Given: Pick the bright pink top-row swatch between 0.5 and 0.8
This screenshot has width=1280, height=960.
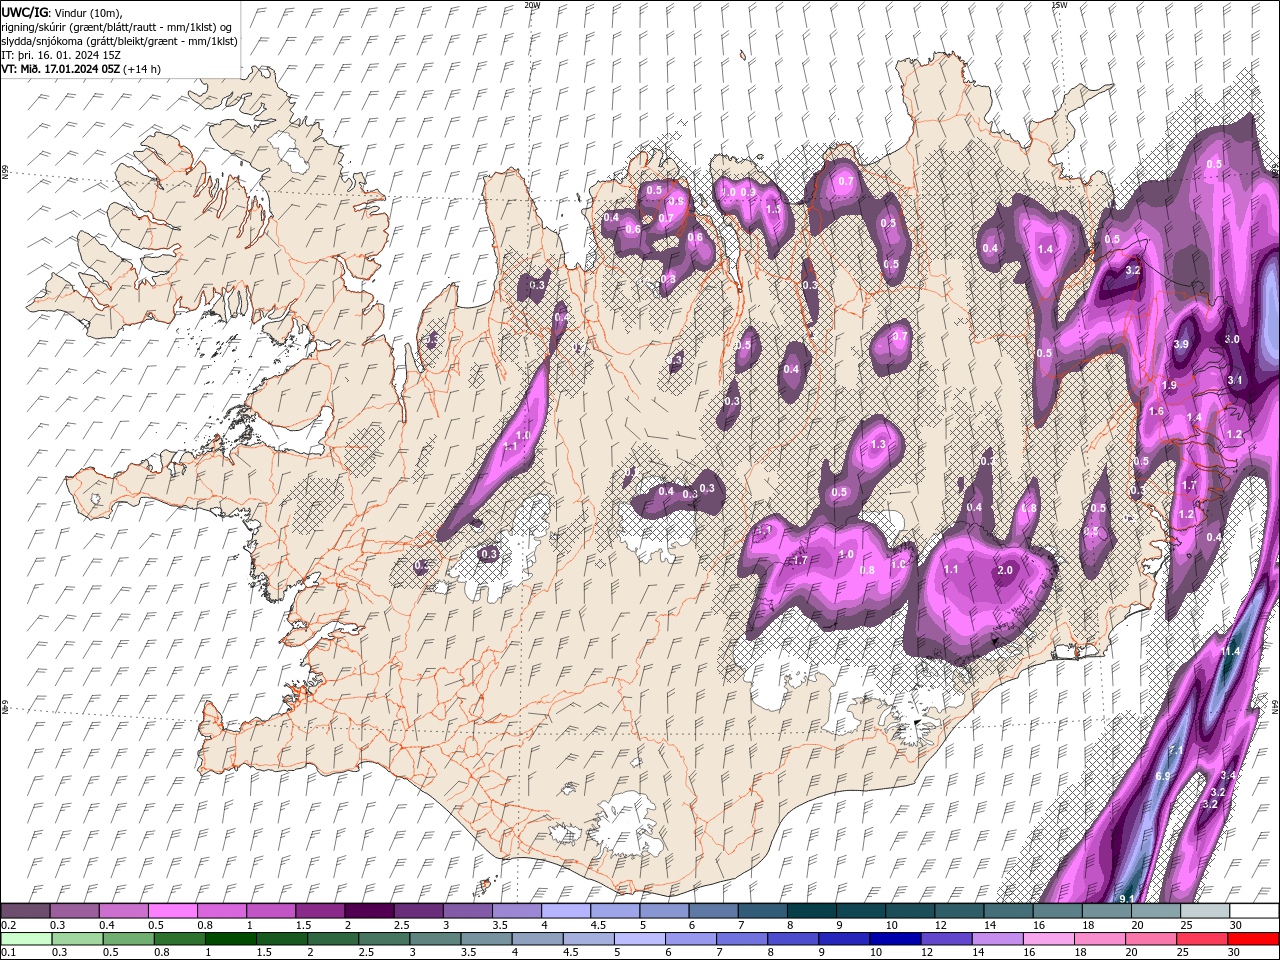Looking at the screenshot, I should [x=172, y=911].
